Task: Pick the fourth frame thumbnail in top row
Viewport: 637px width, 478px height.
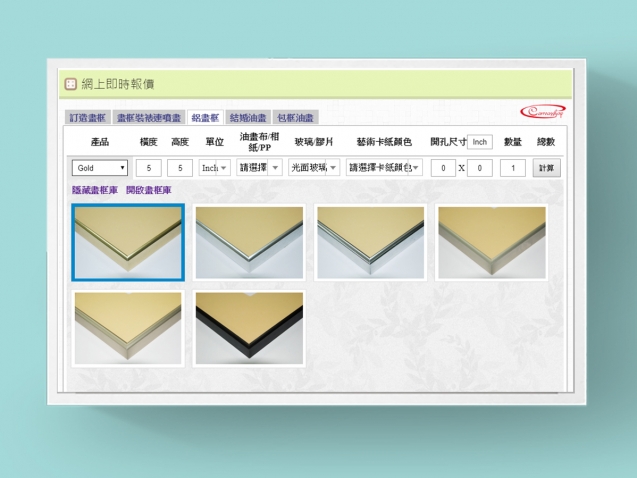Action: tap(492, 242)
